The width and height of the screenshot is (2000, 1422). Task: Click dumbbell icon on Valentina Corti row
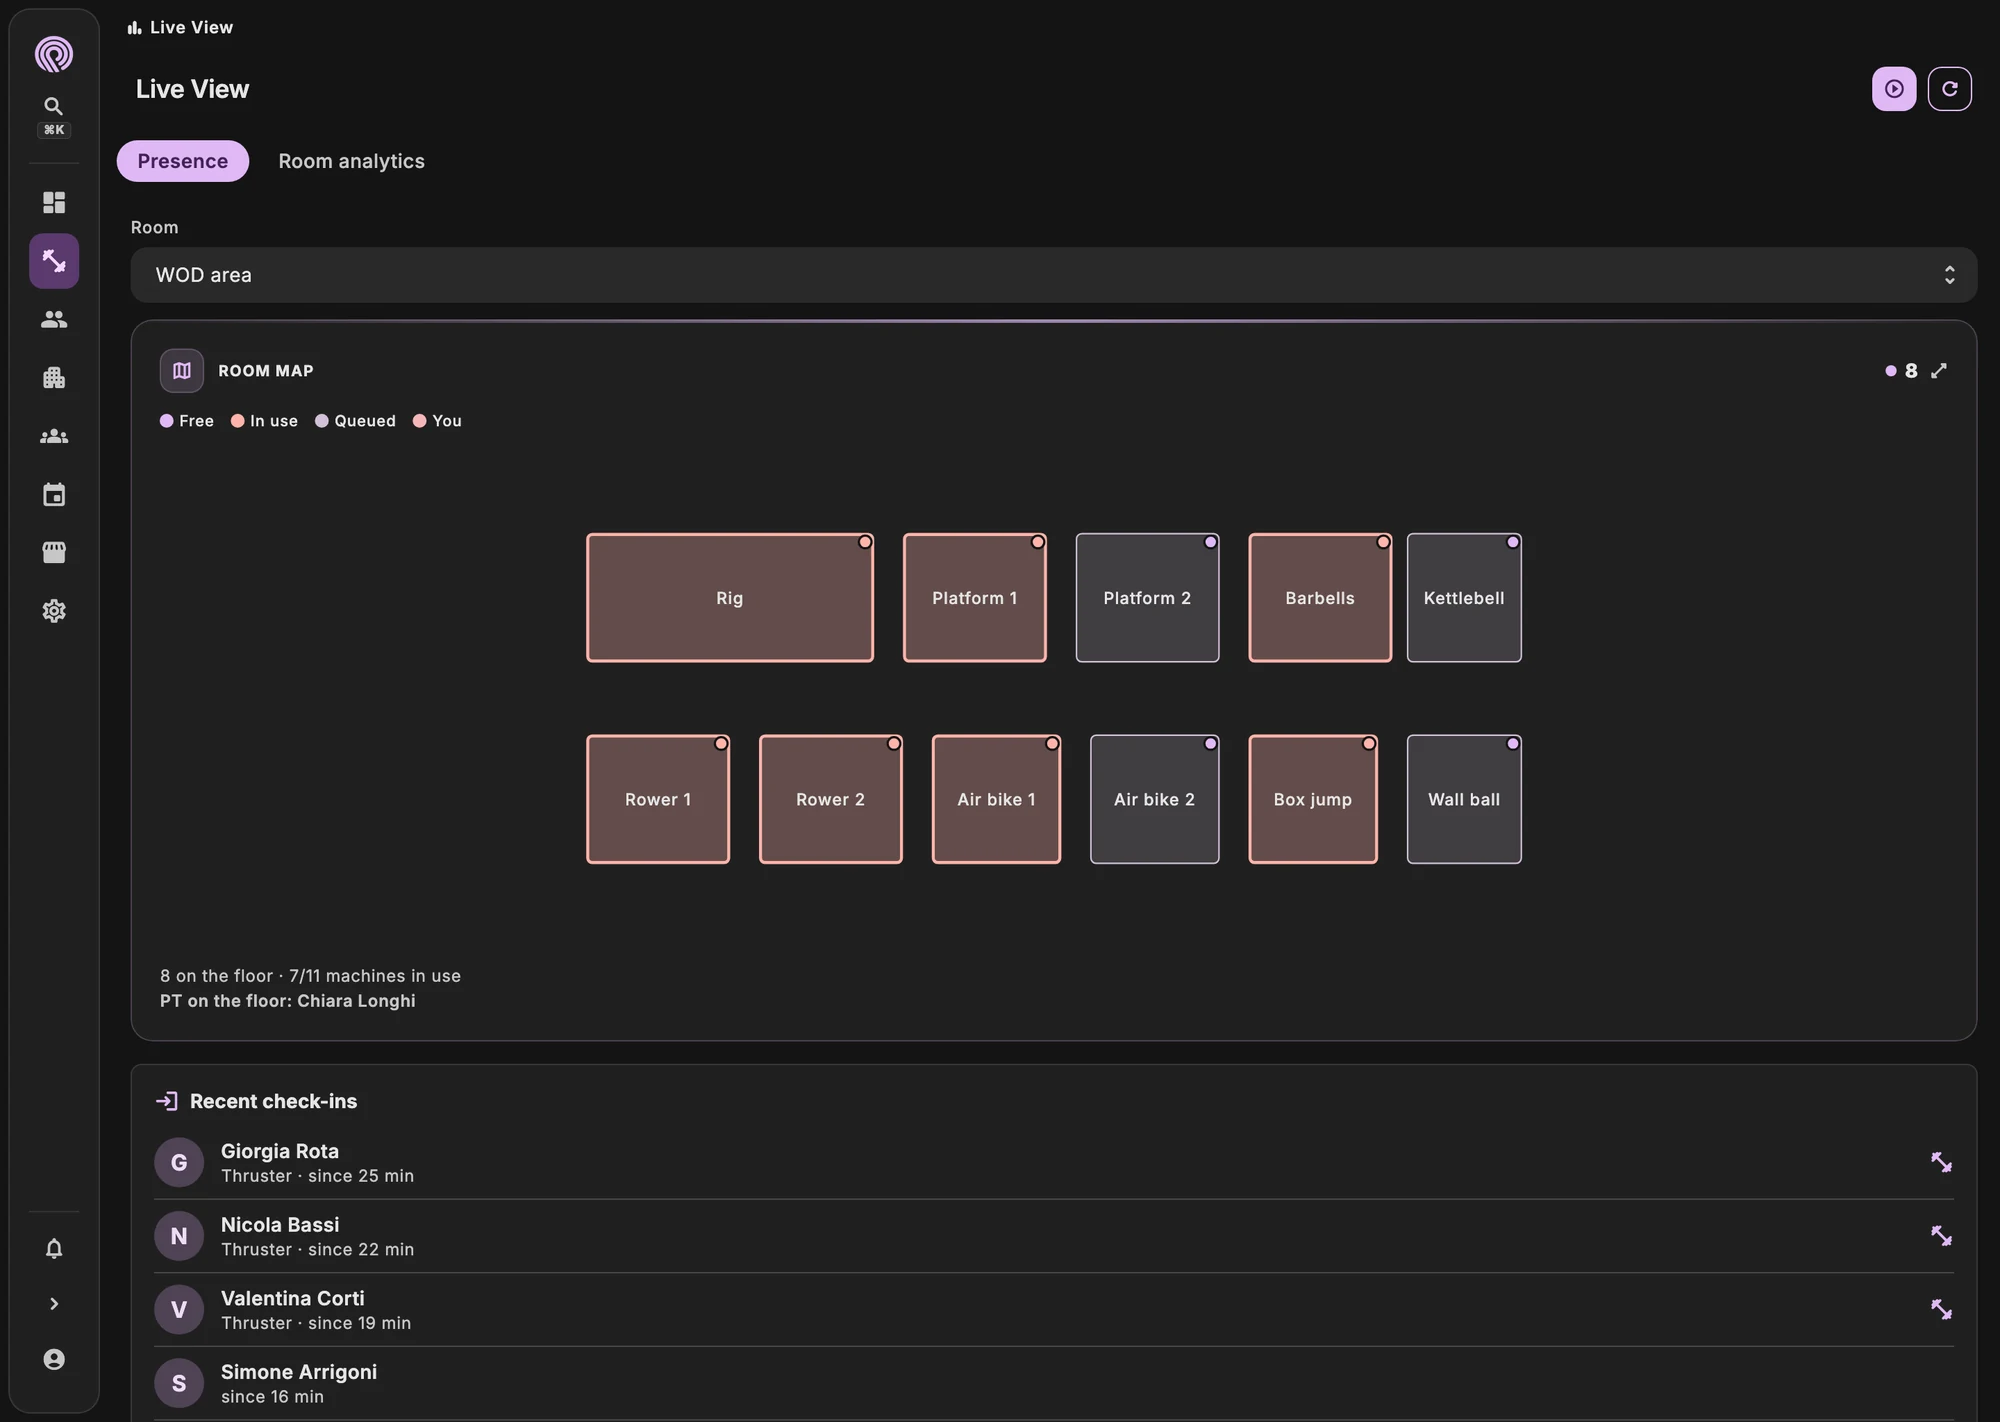[1941, 1309]
